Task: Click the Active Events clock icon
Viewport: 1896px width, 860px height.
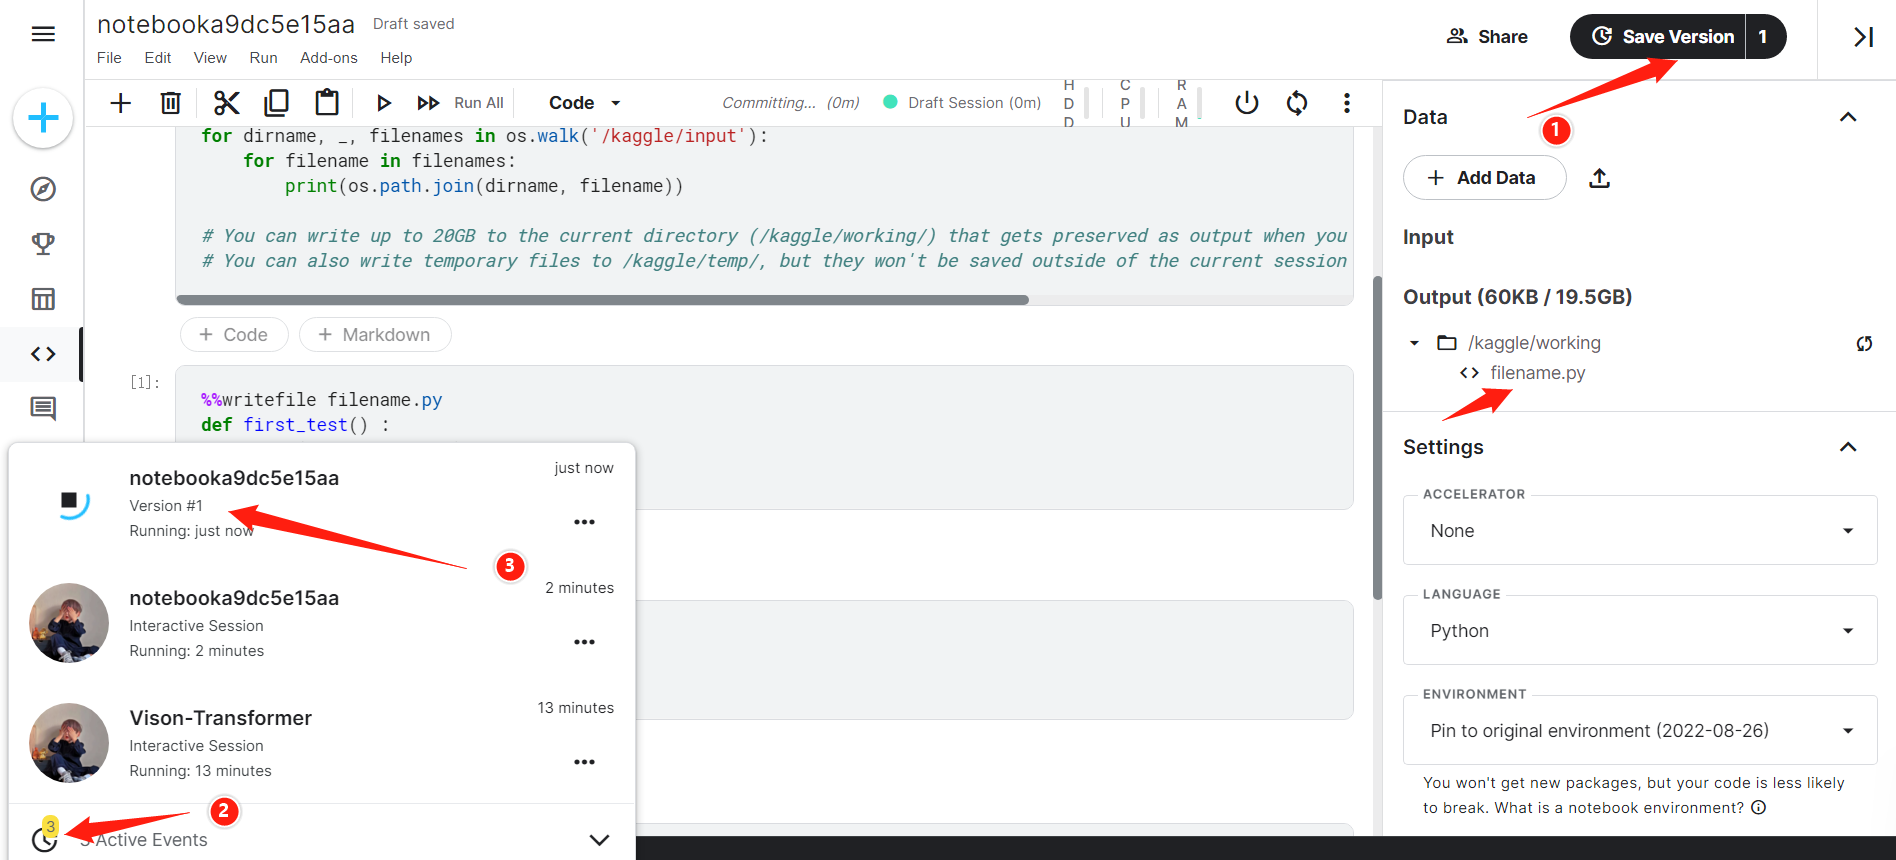Action: pyautogui.click(x=45, y=838)
